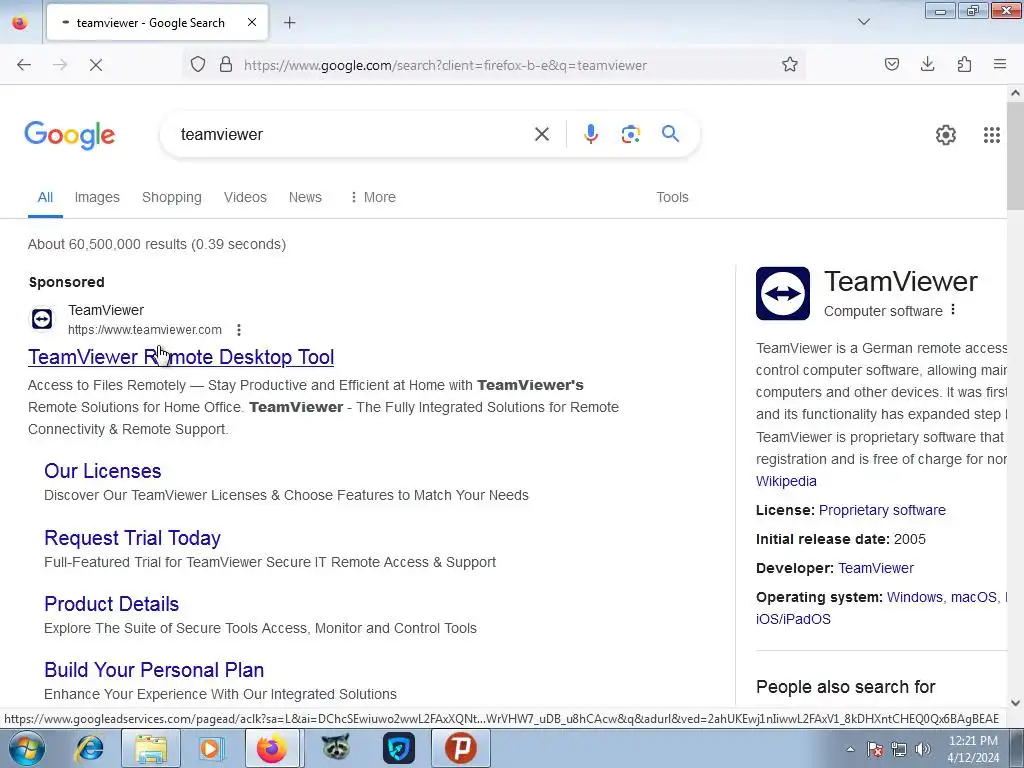Screen dimensions: 1024x768
Task: Expand the list all tabs chevron
Action: pyautogui.click(x=863, y=22)
